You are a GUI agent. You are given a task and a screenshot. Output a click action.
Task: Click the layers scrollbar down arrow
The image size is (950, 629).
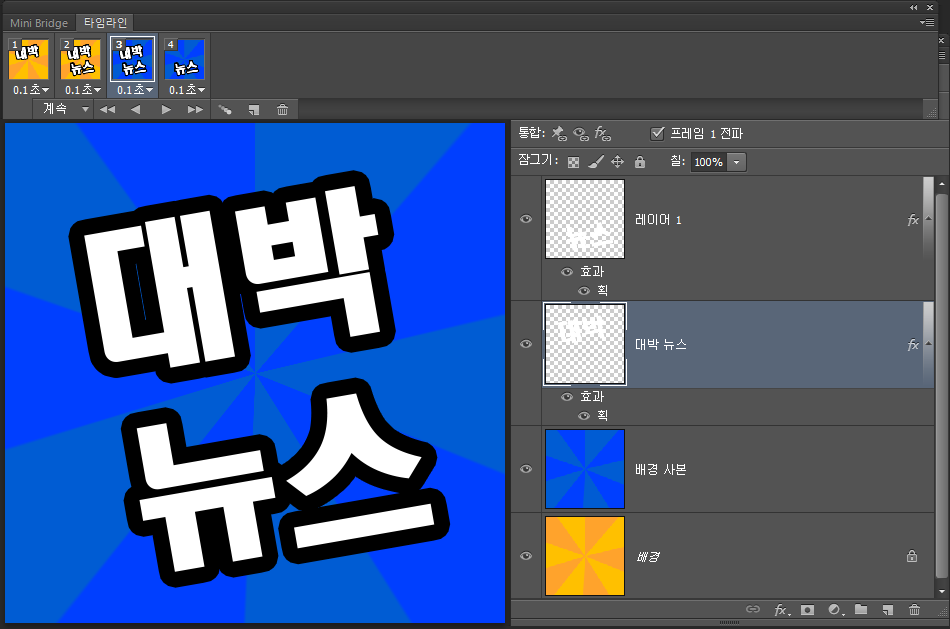coord(941,591)
